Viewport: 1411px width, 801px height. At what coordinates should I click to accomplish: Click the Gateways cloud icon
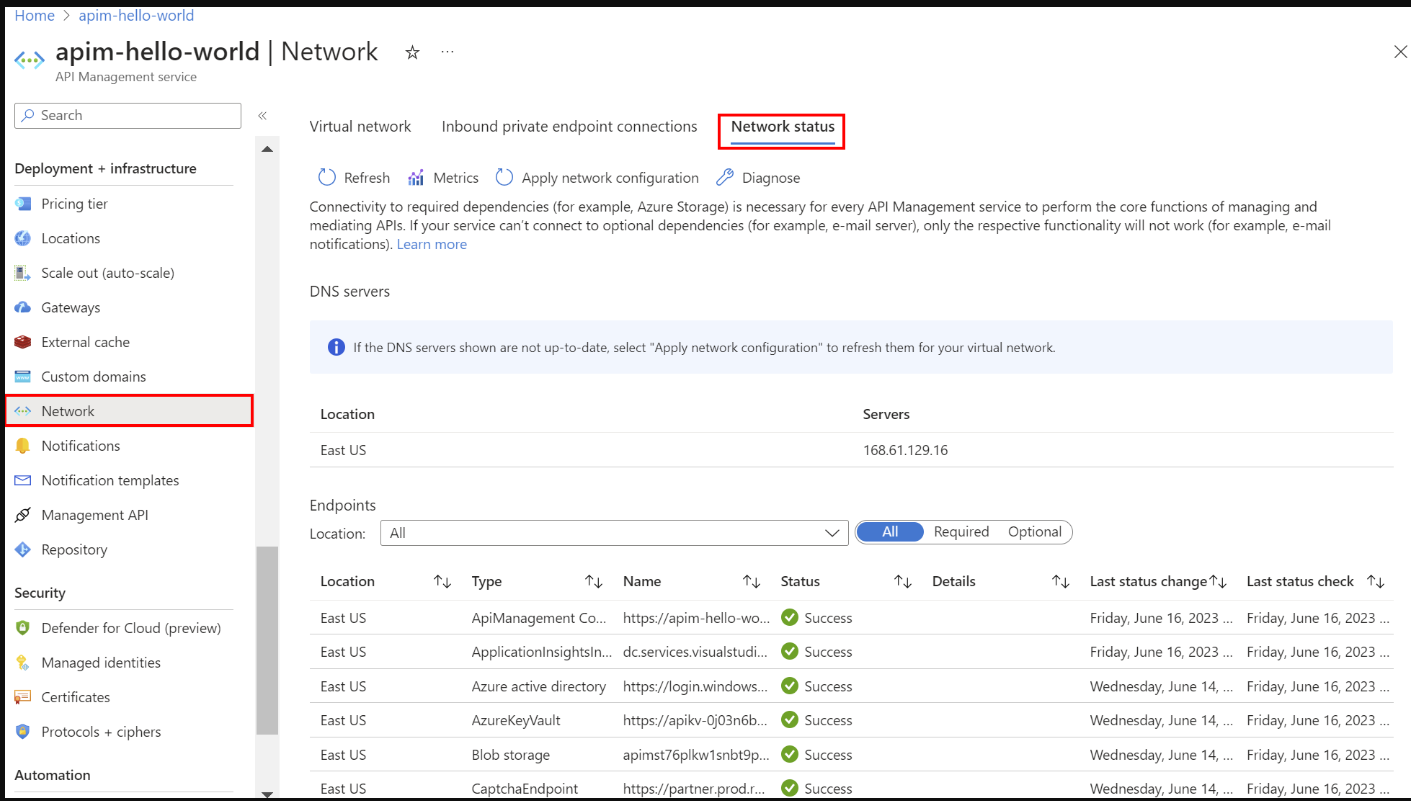[x=23, y=308]
